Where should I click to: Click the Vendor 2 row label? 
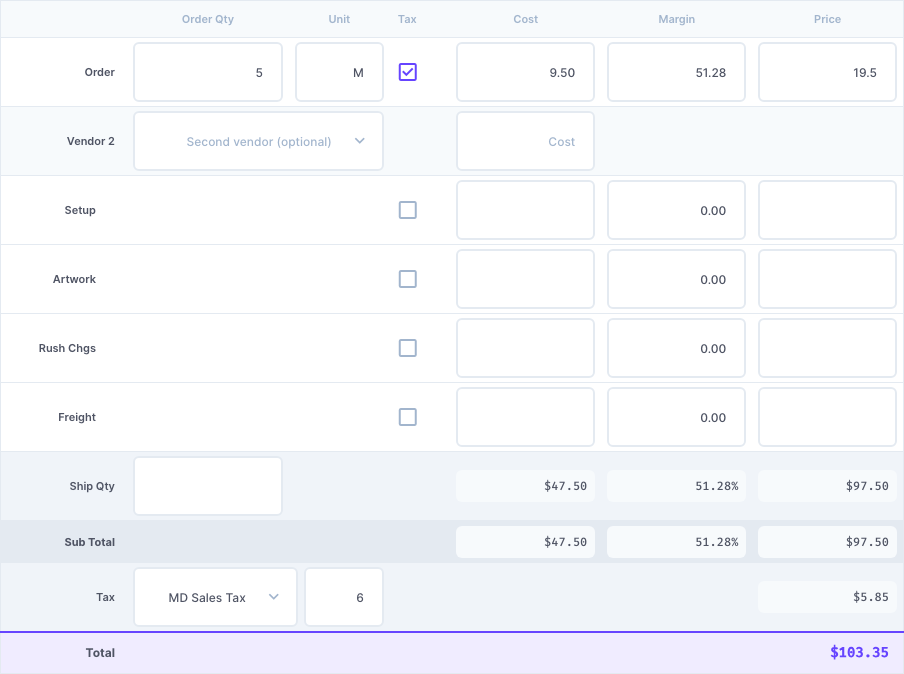[x=91, y=141]
